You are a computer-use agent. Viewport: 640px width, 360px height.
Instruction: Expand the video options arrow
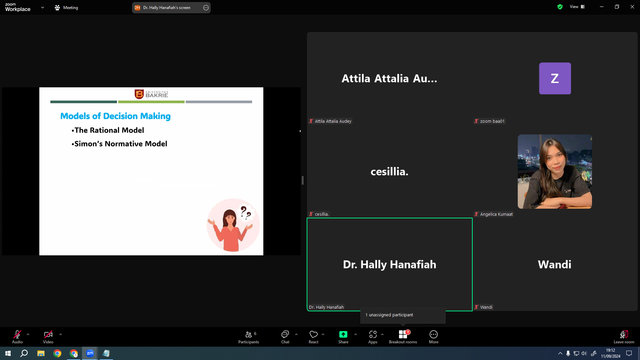click(60, 334)
